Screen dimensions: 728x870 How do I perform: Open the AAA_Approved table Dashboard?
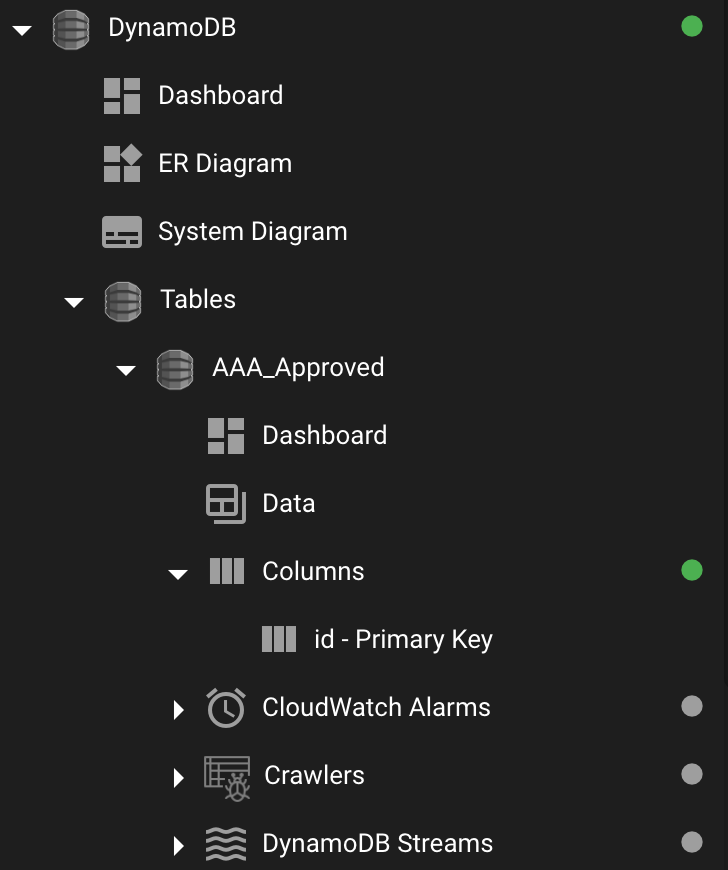[297, 436]
